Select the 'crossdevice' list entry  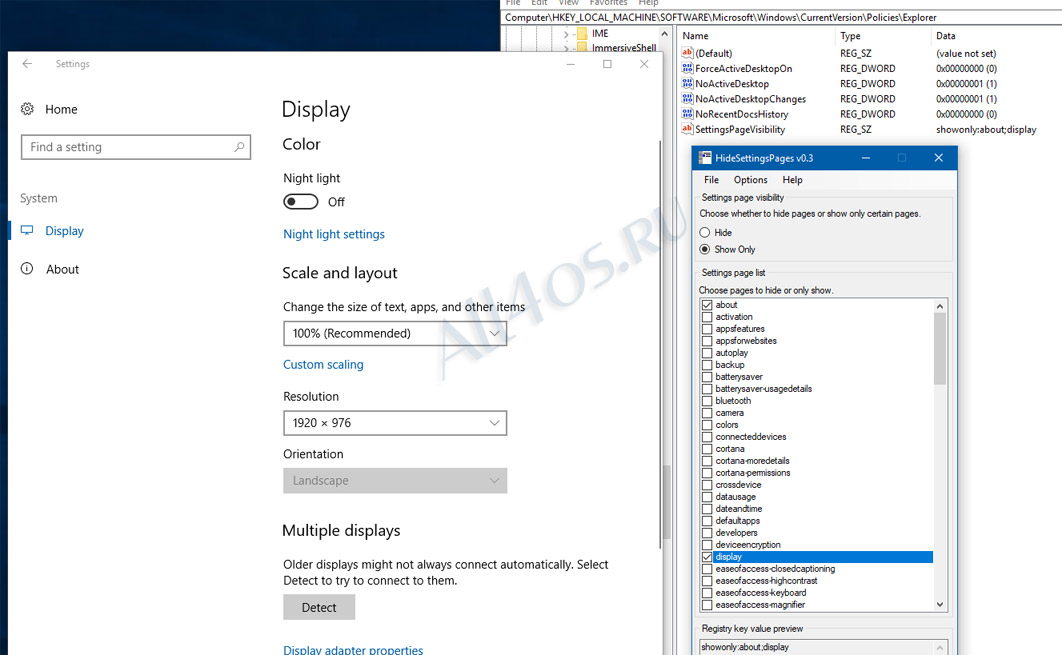point(738,485)
